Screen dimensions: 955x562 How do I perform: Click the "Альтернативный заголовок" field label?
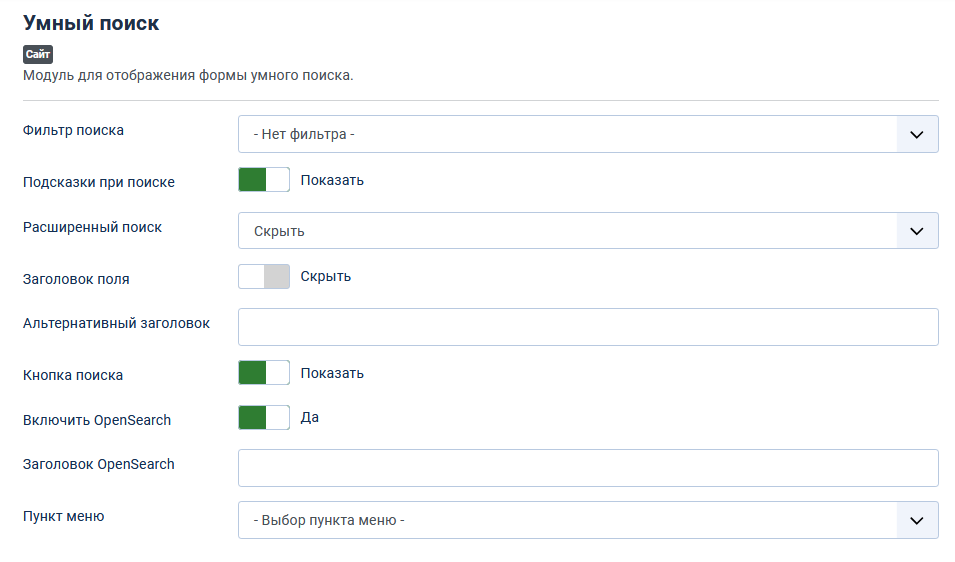click(x=116, y=323)
